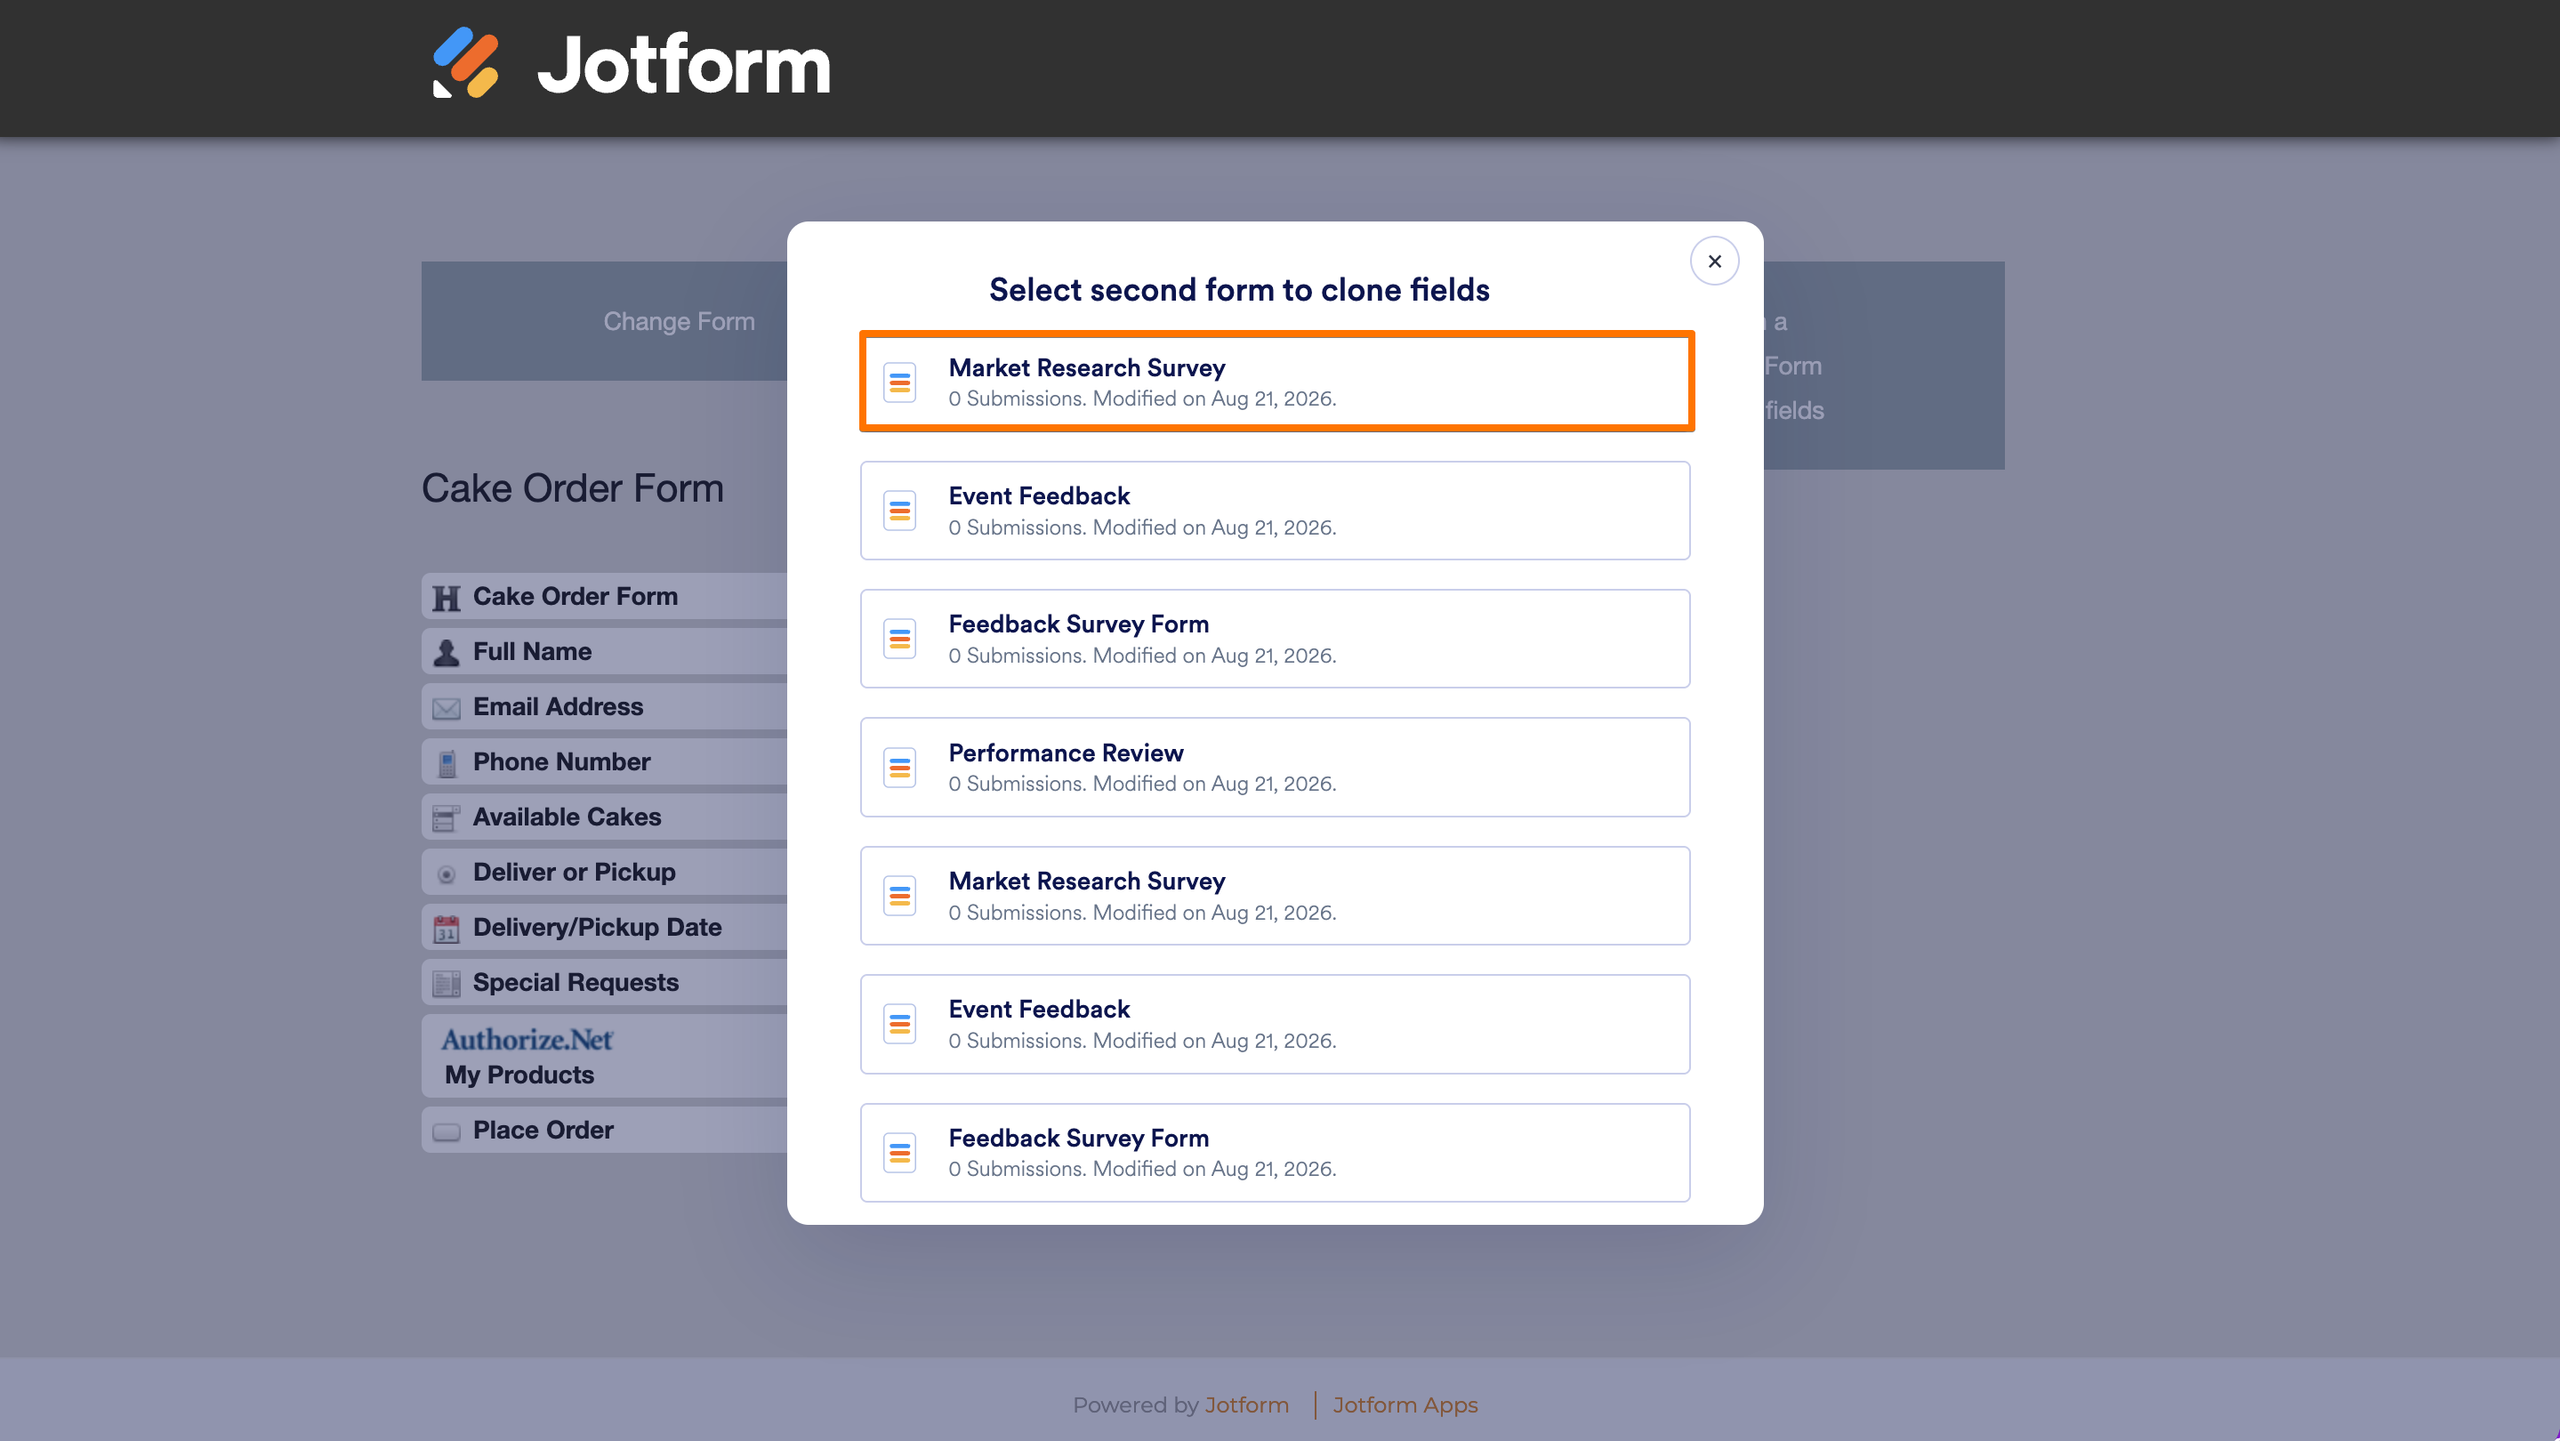Select the Place Order field
This screenshot has width=2560, height=1441.
pos(604,1130)
